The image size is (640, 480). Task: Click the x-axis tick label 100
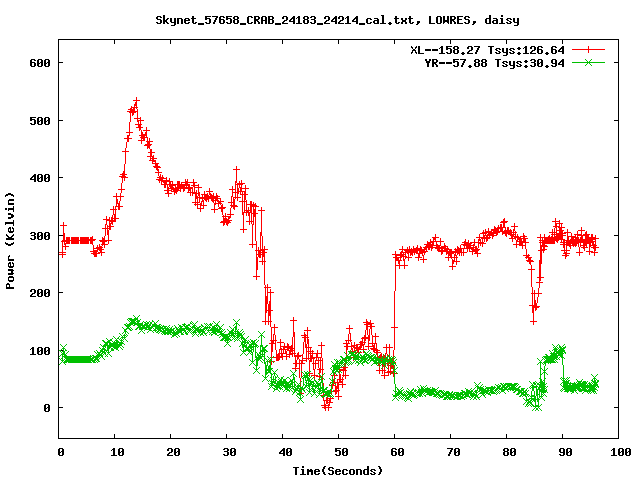click(x=621, y=452)
